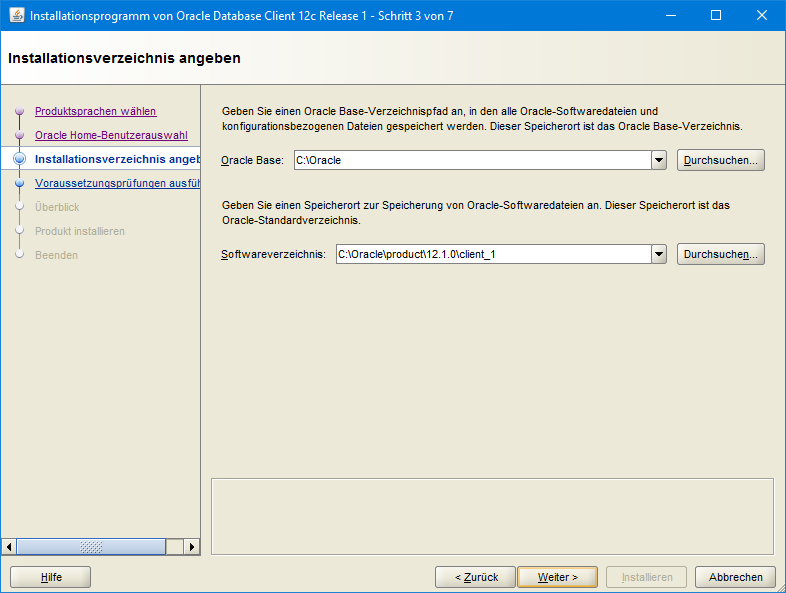Click the current-step bullet marker for Installationsverzeichnis
The image size is (786, 593).
[x=20, y=159]
